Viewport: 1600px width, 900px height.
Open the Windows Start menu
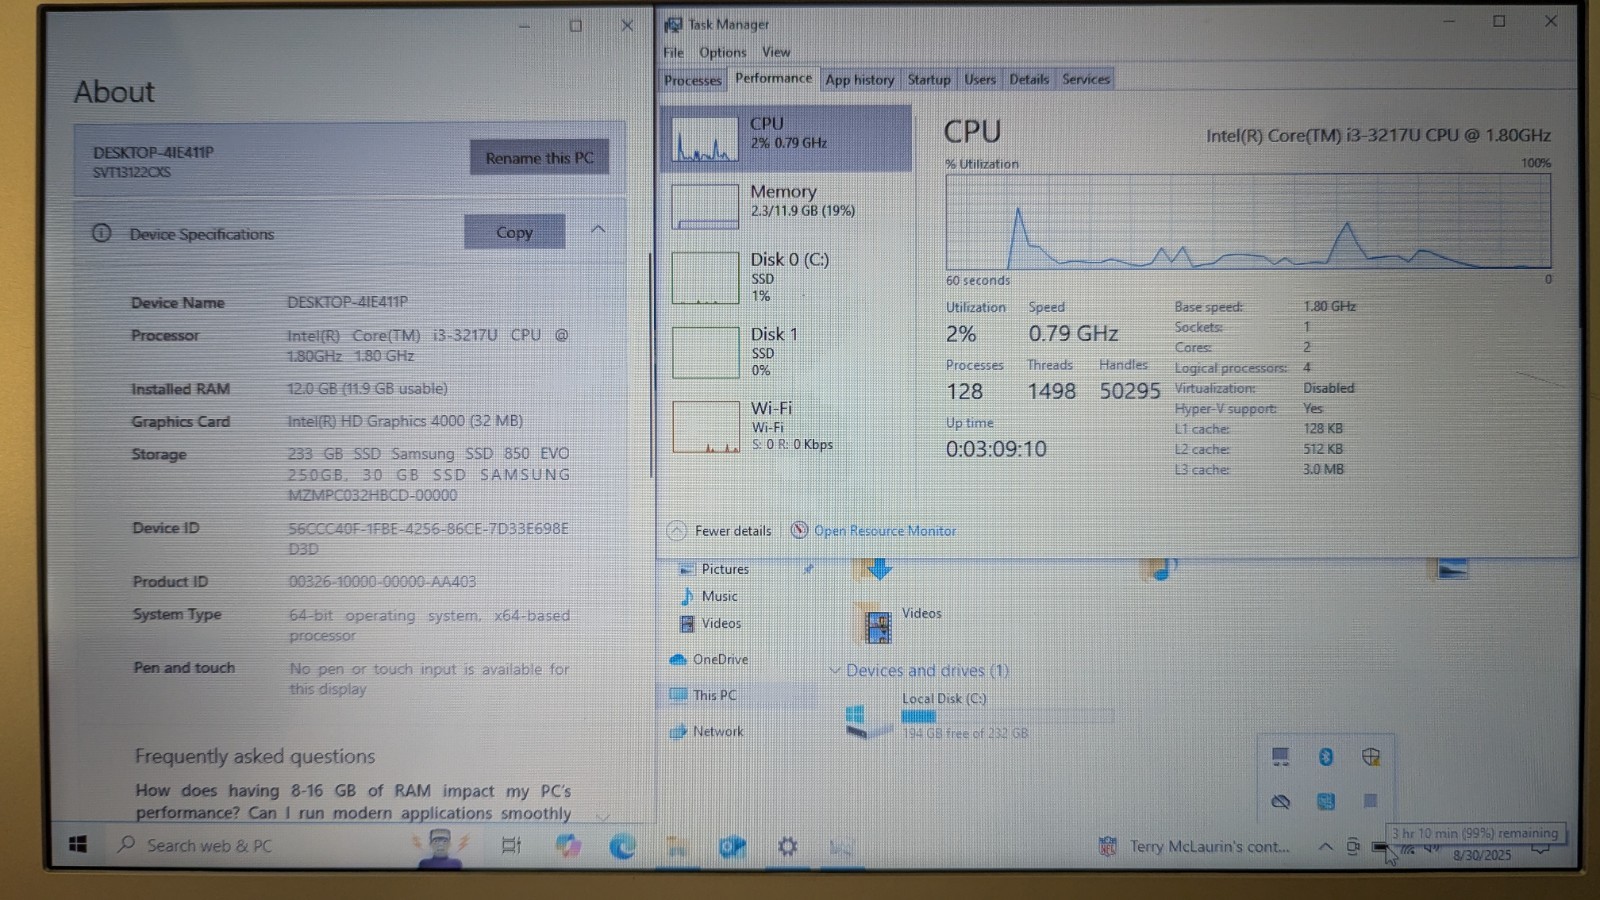[x=78, y=845]
